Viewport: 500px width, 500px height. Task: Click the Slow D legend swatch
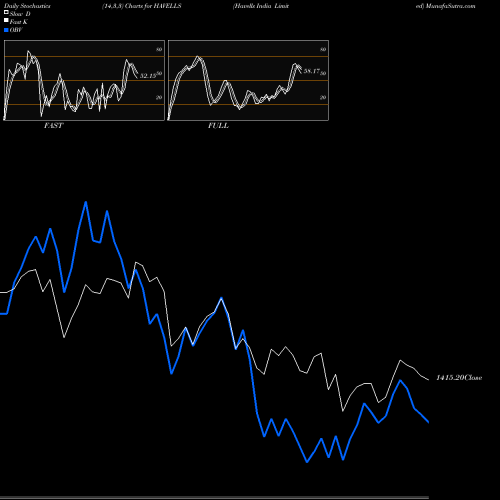coord(6,12)
